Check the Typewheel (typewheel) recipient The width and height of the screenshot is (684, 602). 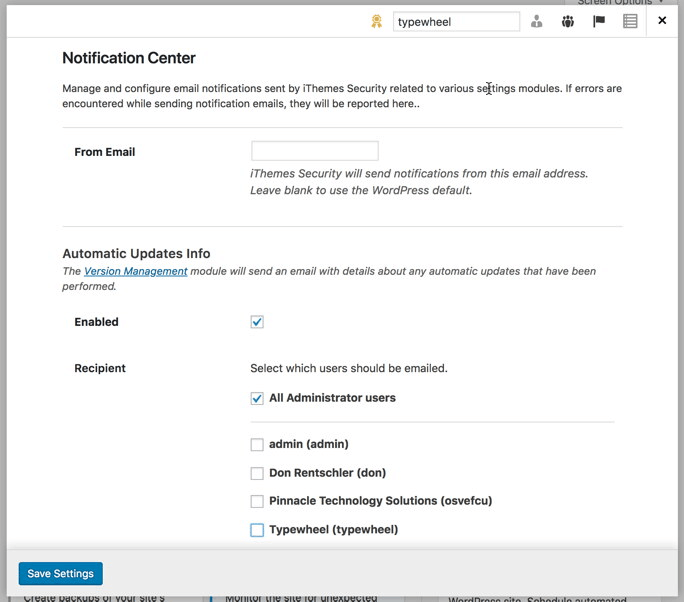point(257,530)
